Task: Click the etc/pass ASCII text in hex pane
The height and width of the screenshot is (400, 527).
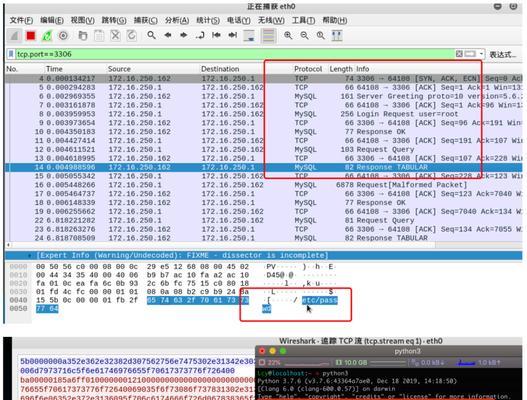Action: pyautogui.click(x=320, y=300)
